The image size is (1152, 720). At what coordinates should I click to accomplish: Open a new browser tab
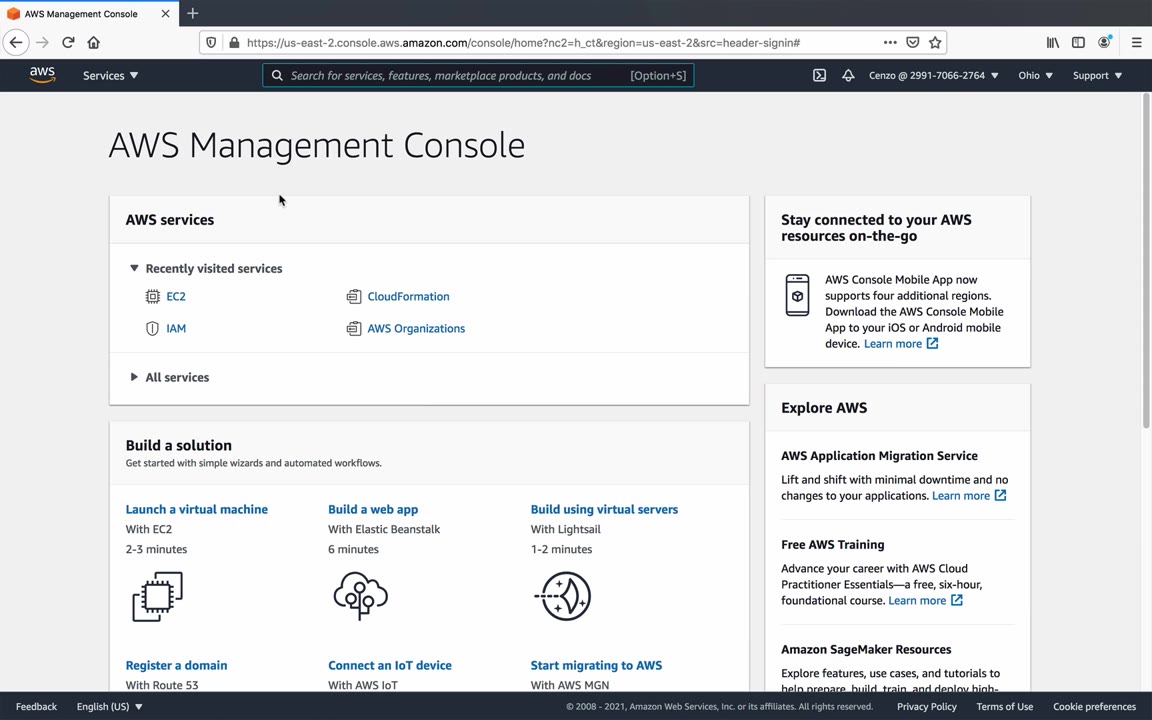[193, 14]
